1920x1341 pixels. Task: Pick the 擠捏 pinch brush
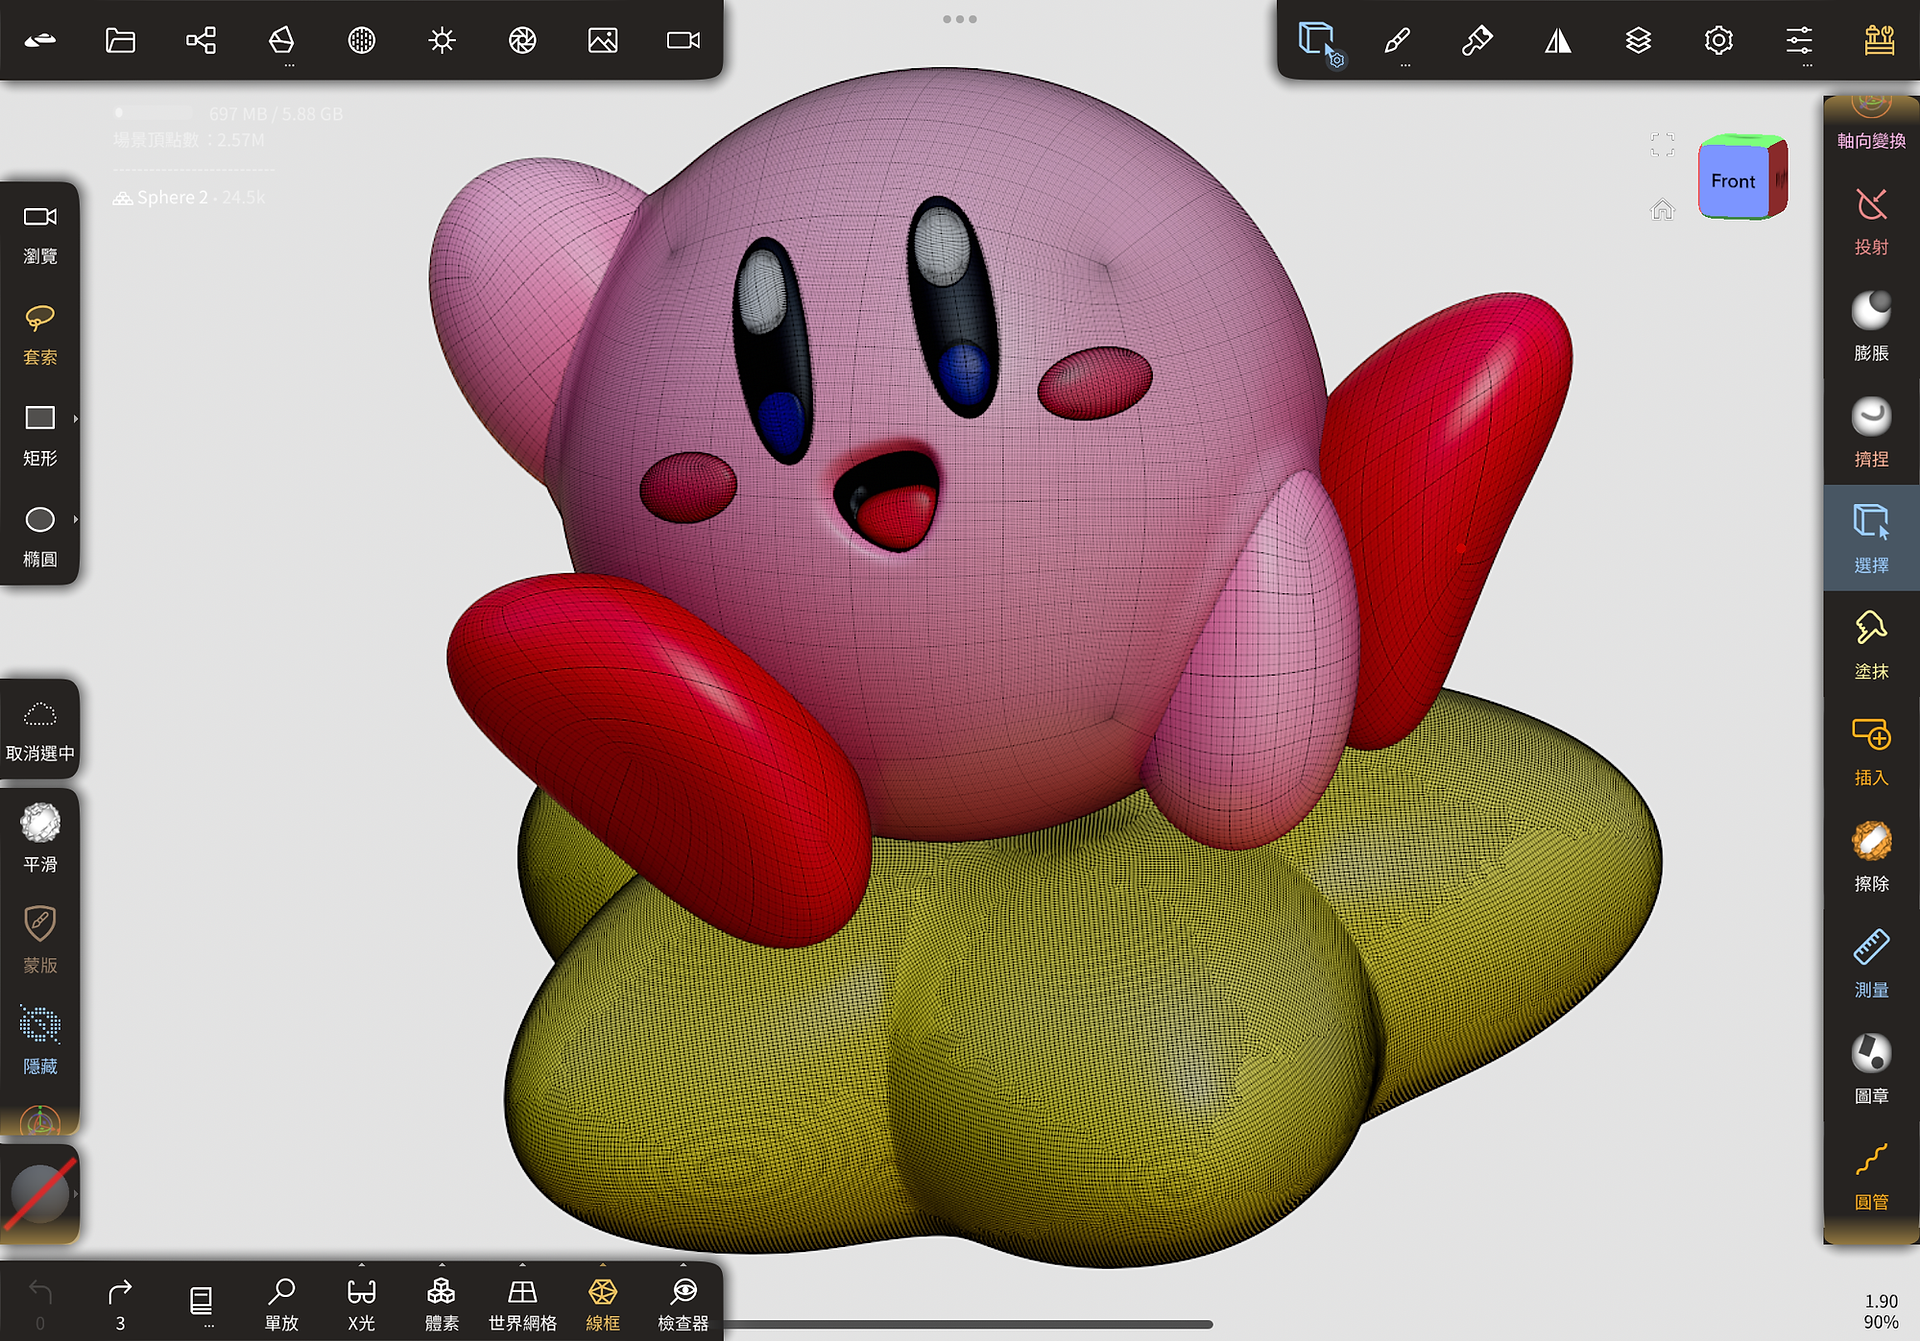(x=1871, y=432)
